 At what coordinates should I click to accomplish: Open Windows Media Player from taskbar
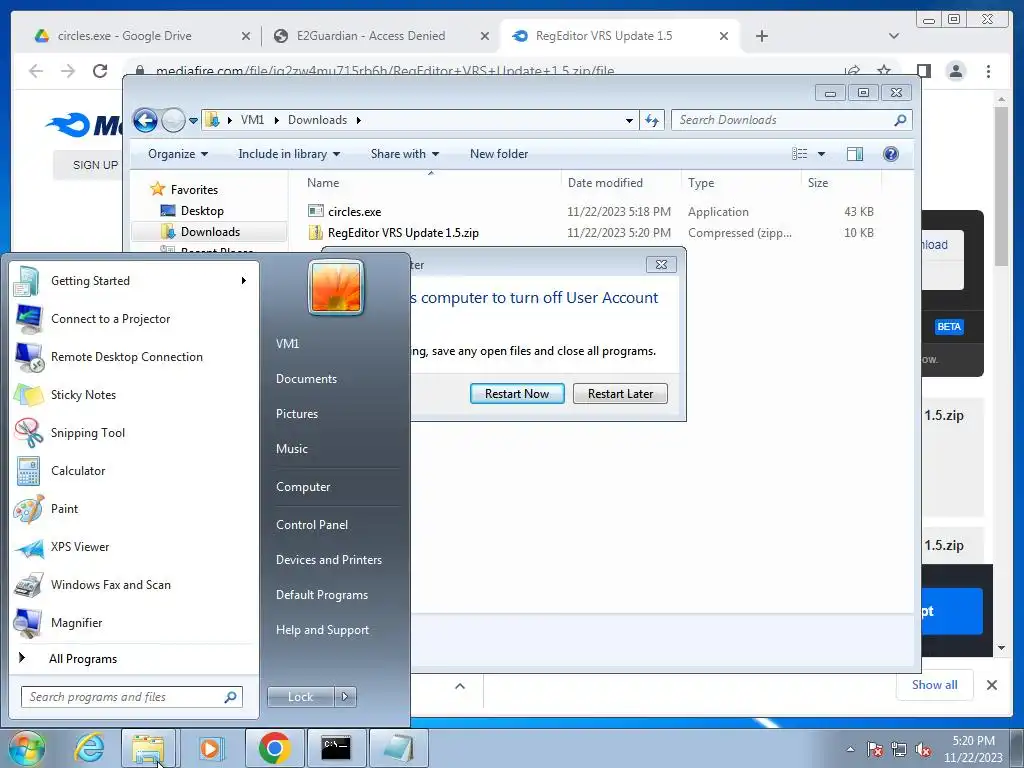coord(211,748)
